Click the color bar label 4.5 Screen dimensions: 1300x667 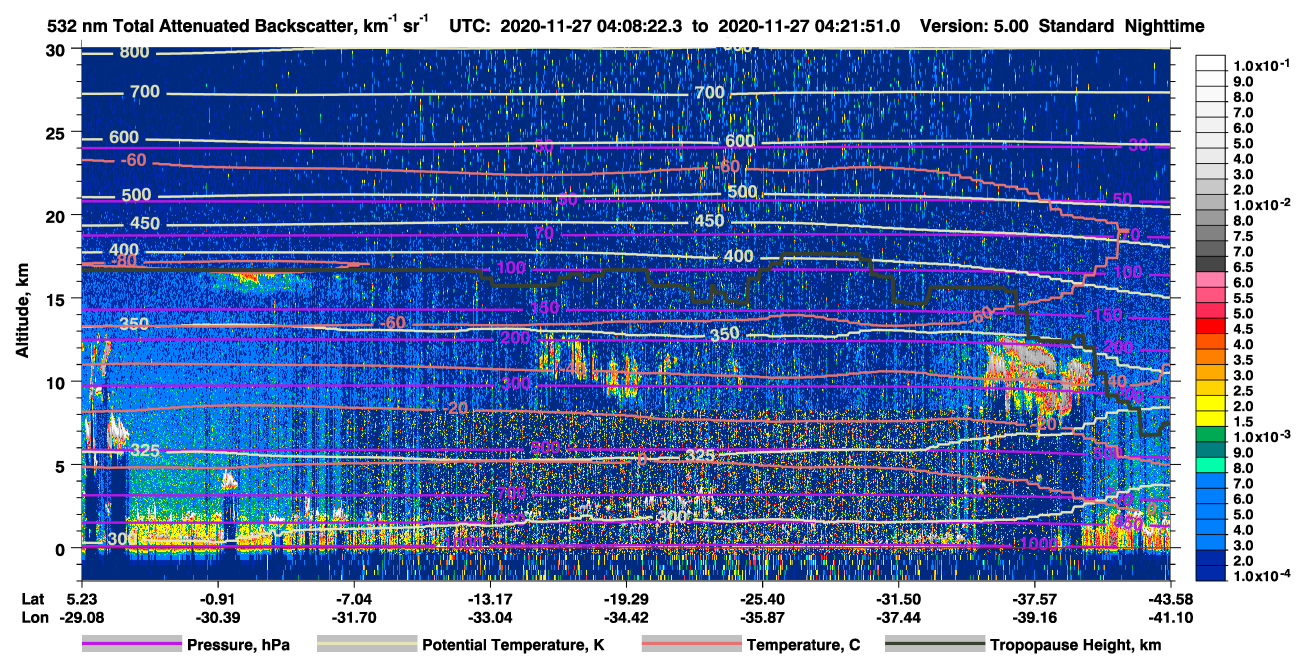click(x=1243, y=328)
